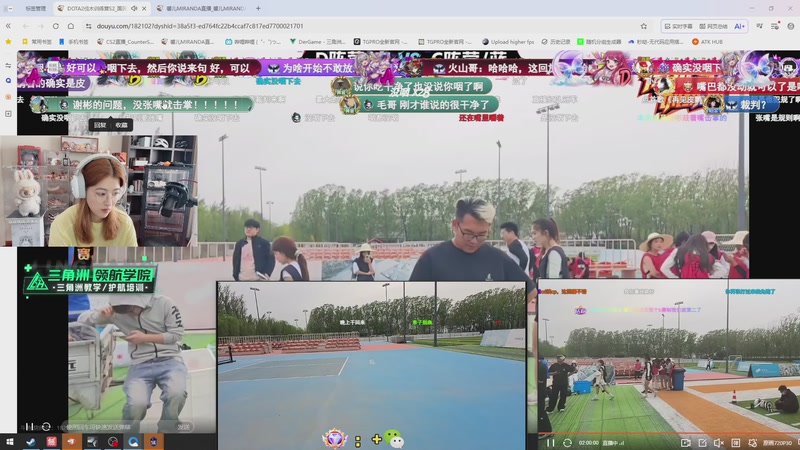
Task: Open site information icon in address bar
Action: pyautogui.click(x=88, y=26)
